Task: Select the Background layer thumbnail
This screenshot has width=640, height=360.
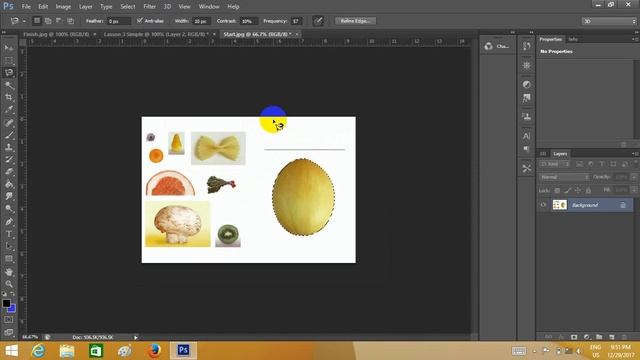Action: click(560, 205)
